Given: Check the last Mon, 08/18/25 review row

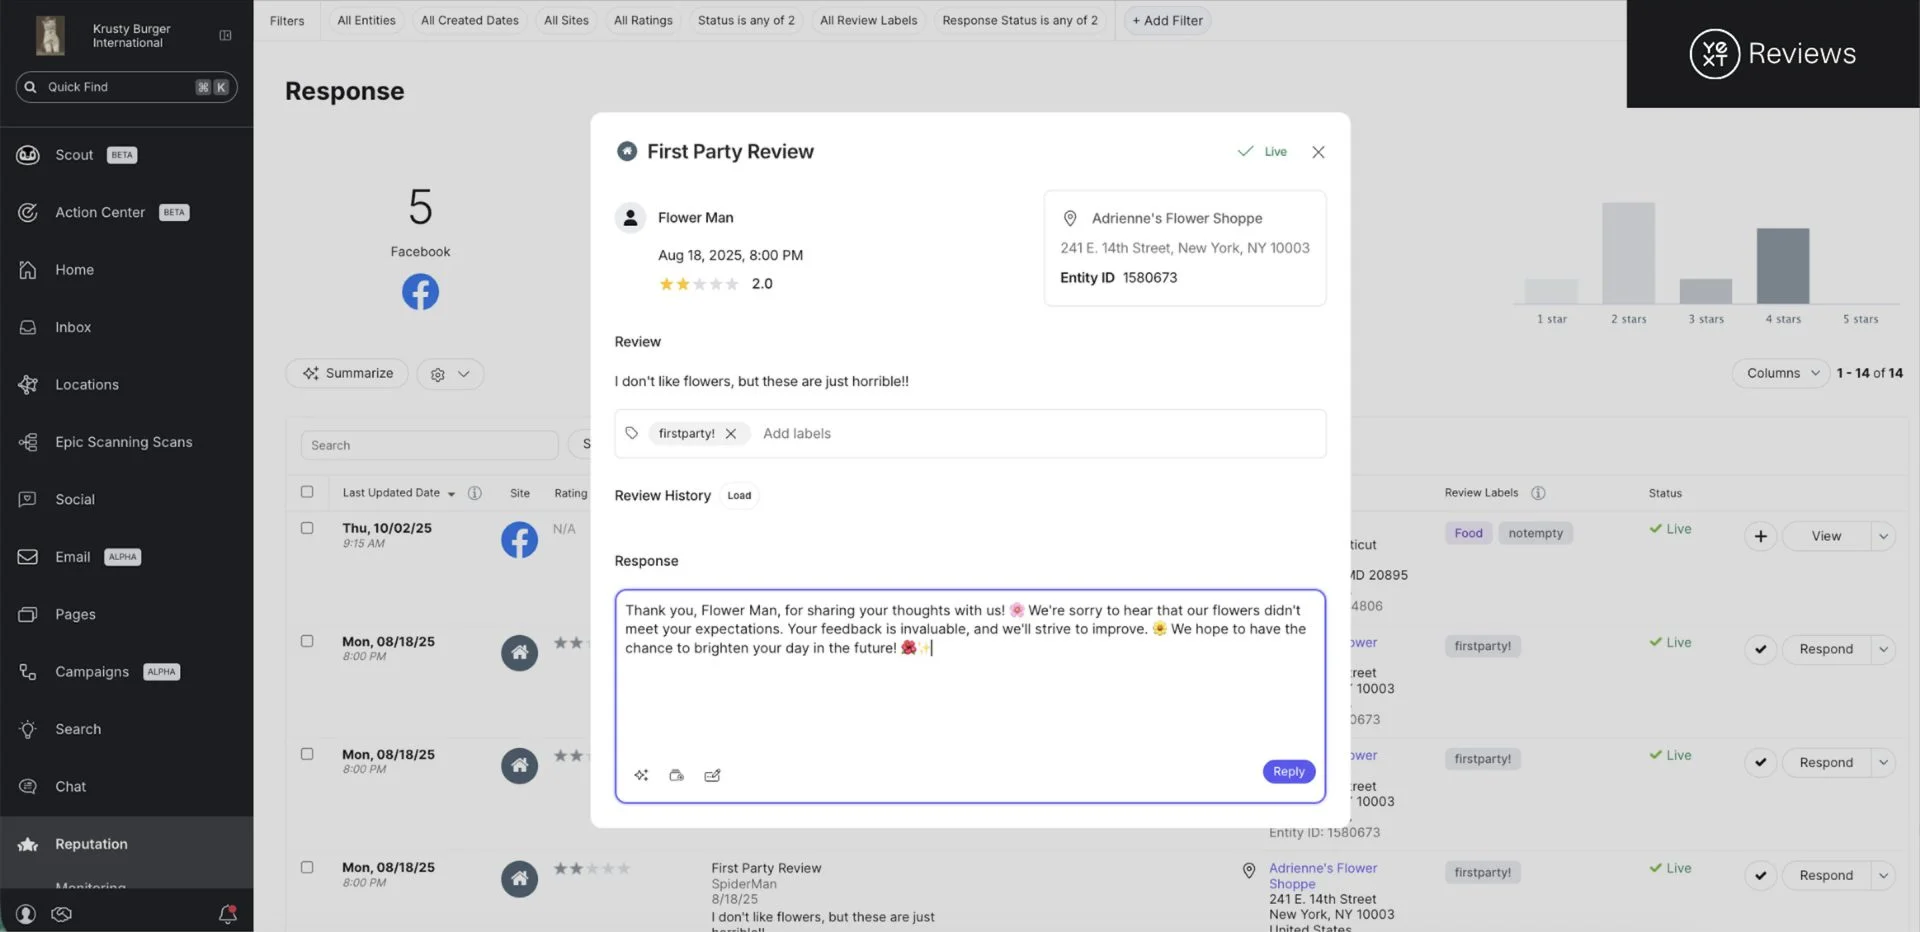Looking at the screenshot, I should click(x=307, y=867).
